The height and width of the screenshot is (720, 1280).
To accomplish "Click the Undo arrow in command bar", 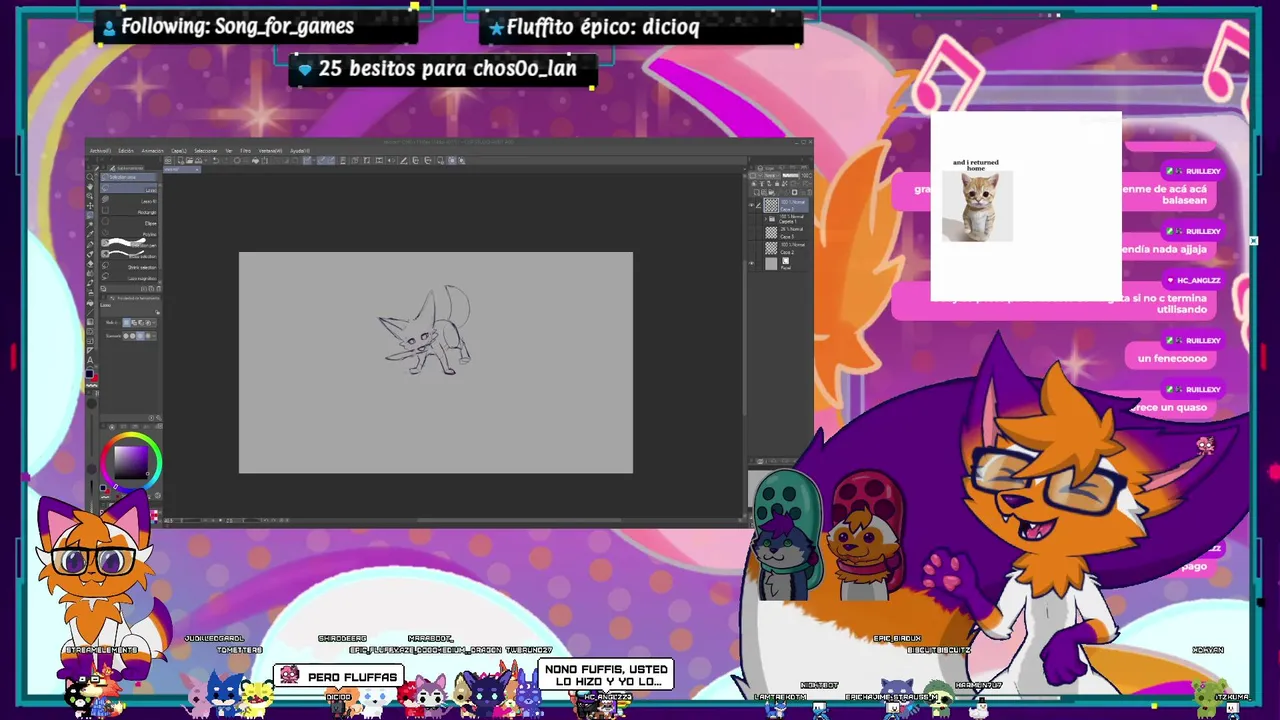I will [216, 160].
